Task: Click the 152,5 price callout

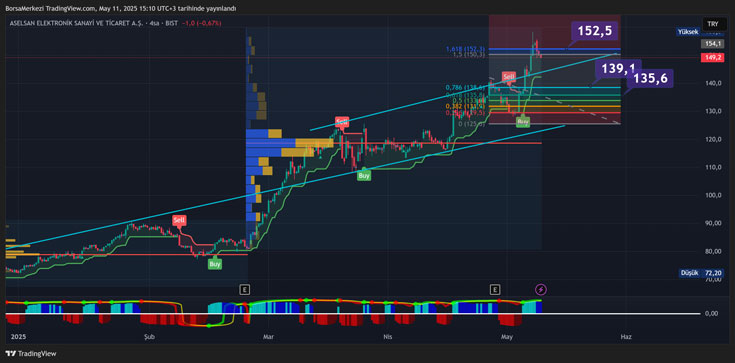Action: [x=595, y=31]
